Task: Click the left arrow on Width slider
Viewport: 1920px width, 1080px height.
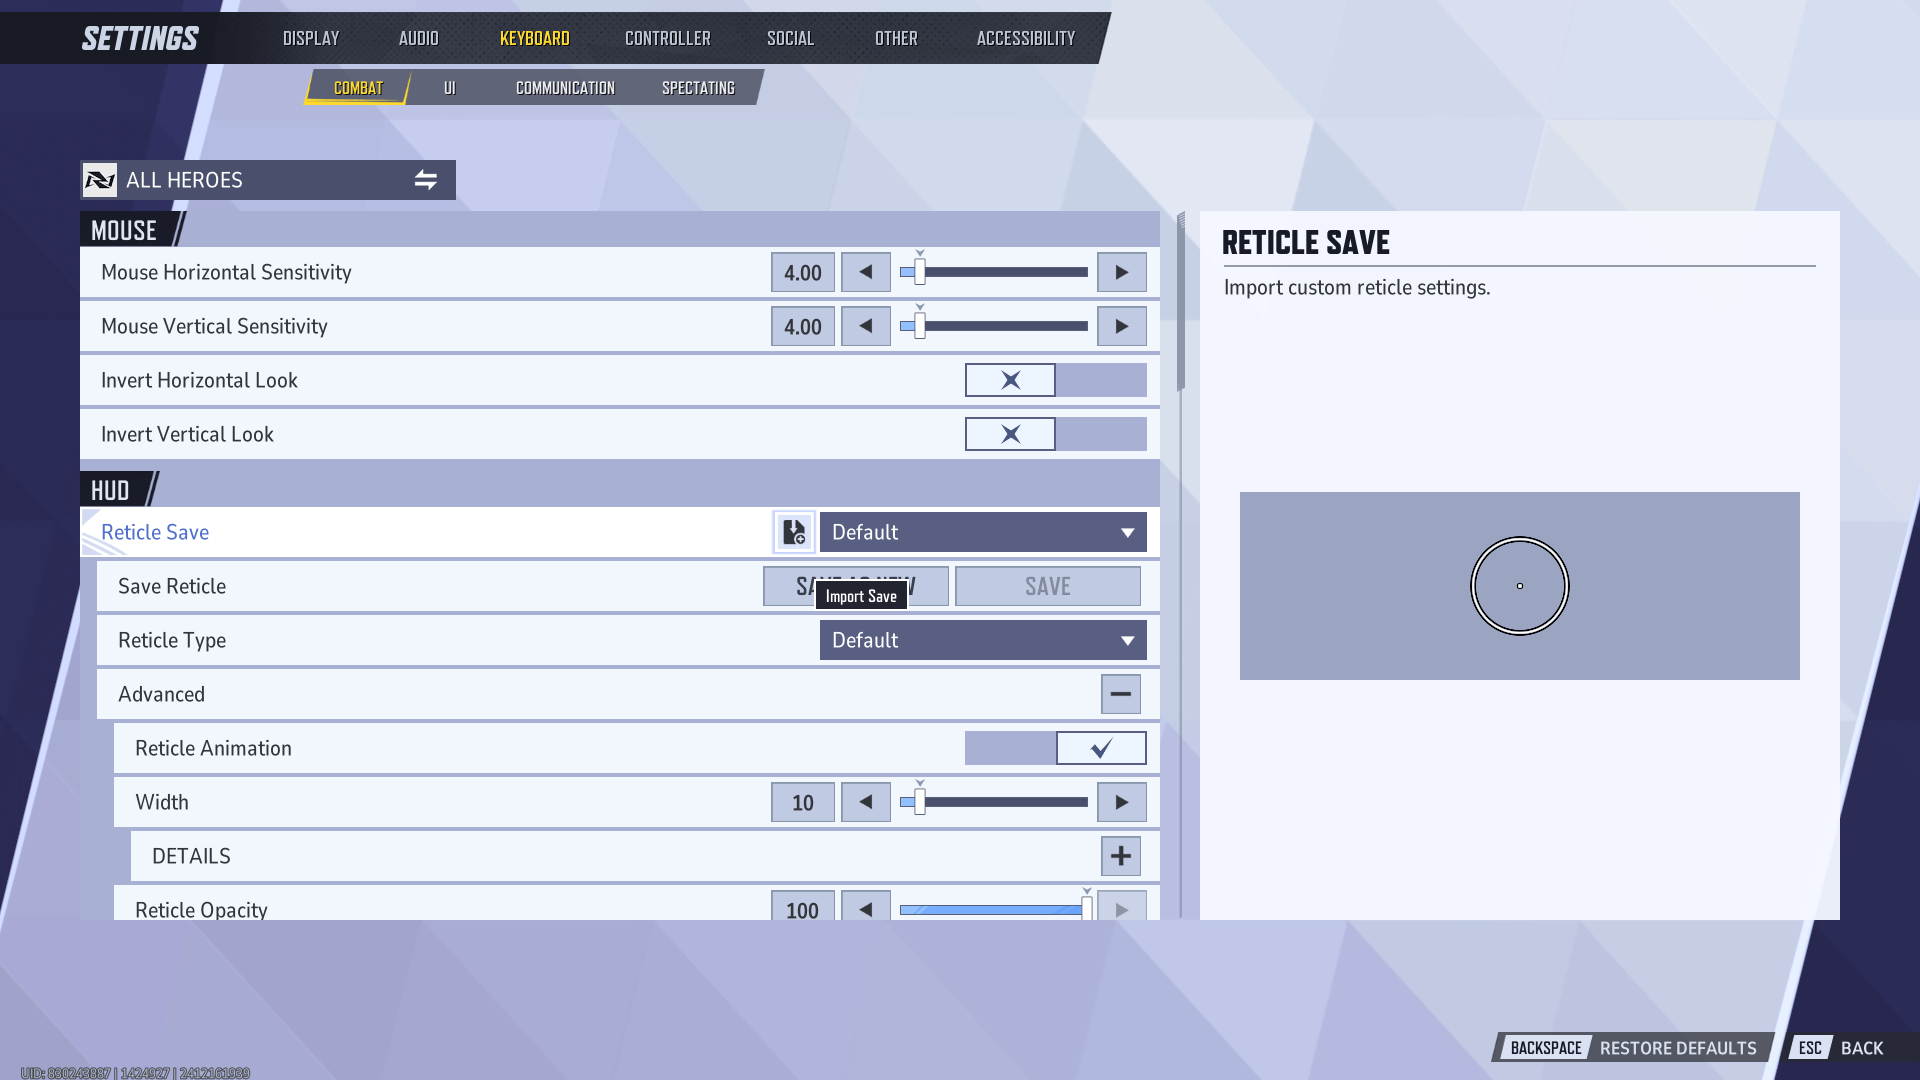Action: 865,802
